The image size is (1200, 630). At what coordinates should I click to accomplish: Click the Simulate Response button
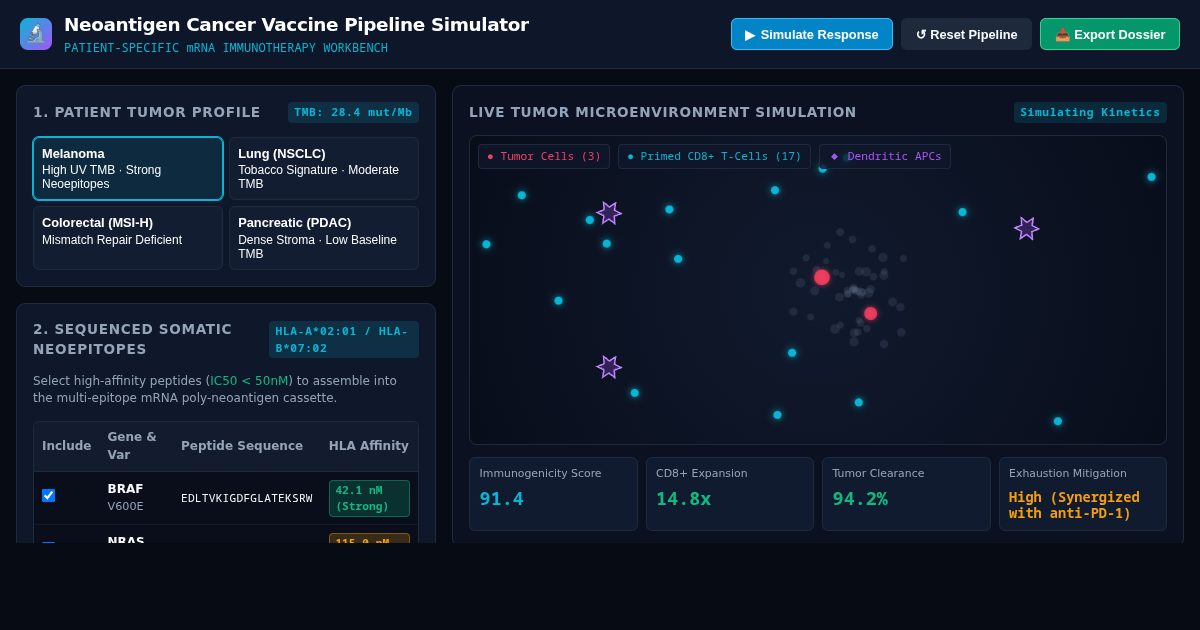[812, 34]
